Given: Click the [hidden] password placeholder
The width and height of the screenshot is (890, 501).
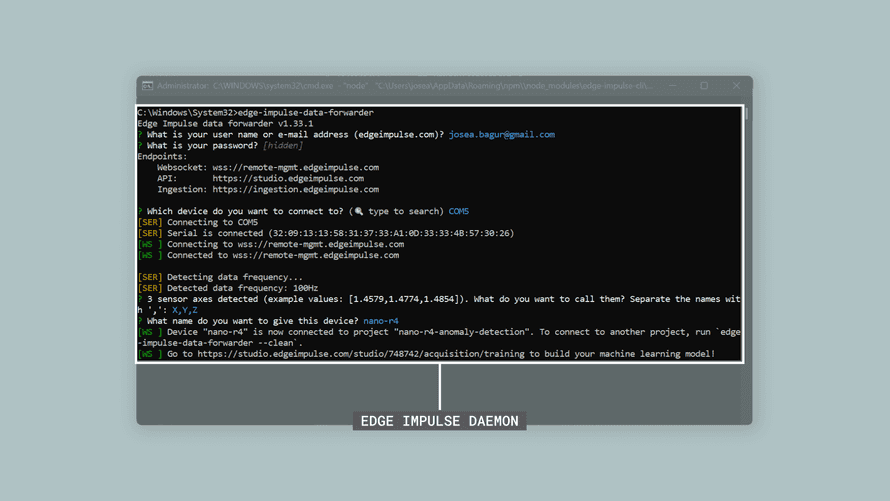Looking at the screenshot, I should tap(282, 146).
